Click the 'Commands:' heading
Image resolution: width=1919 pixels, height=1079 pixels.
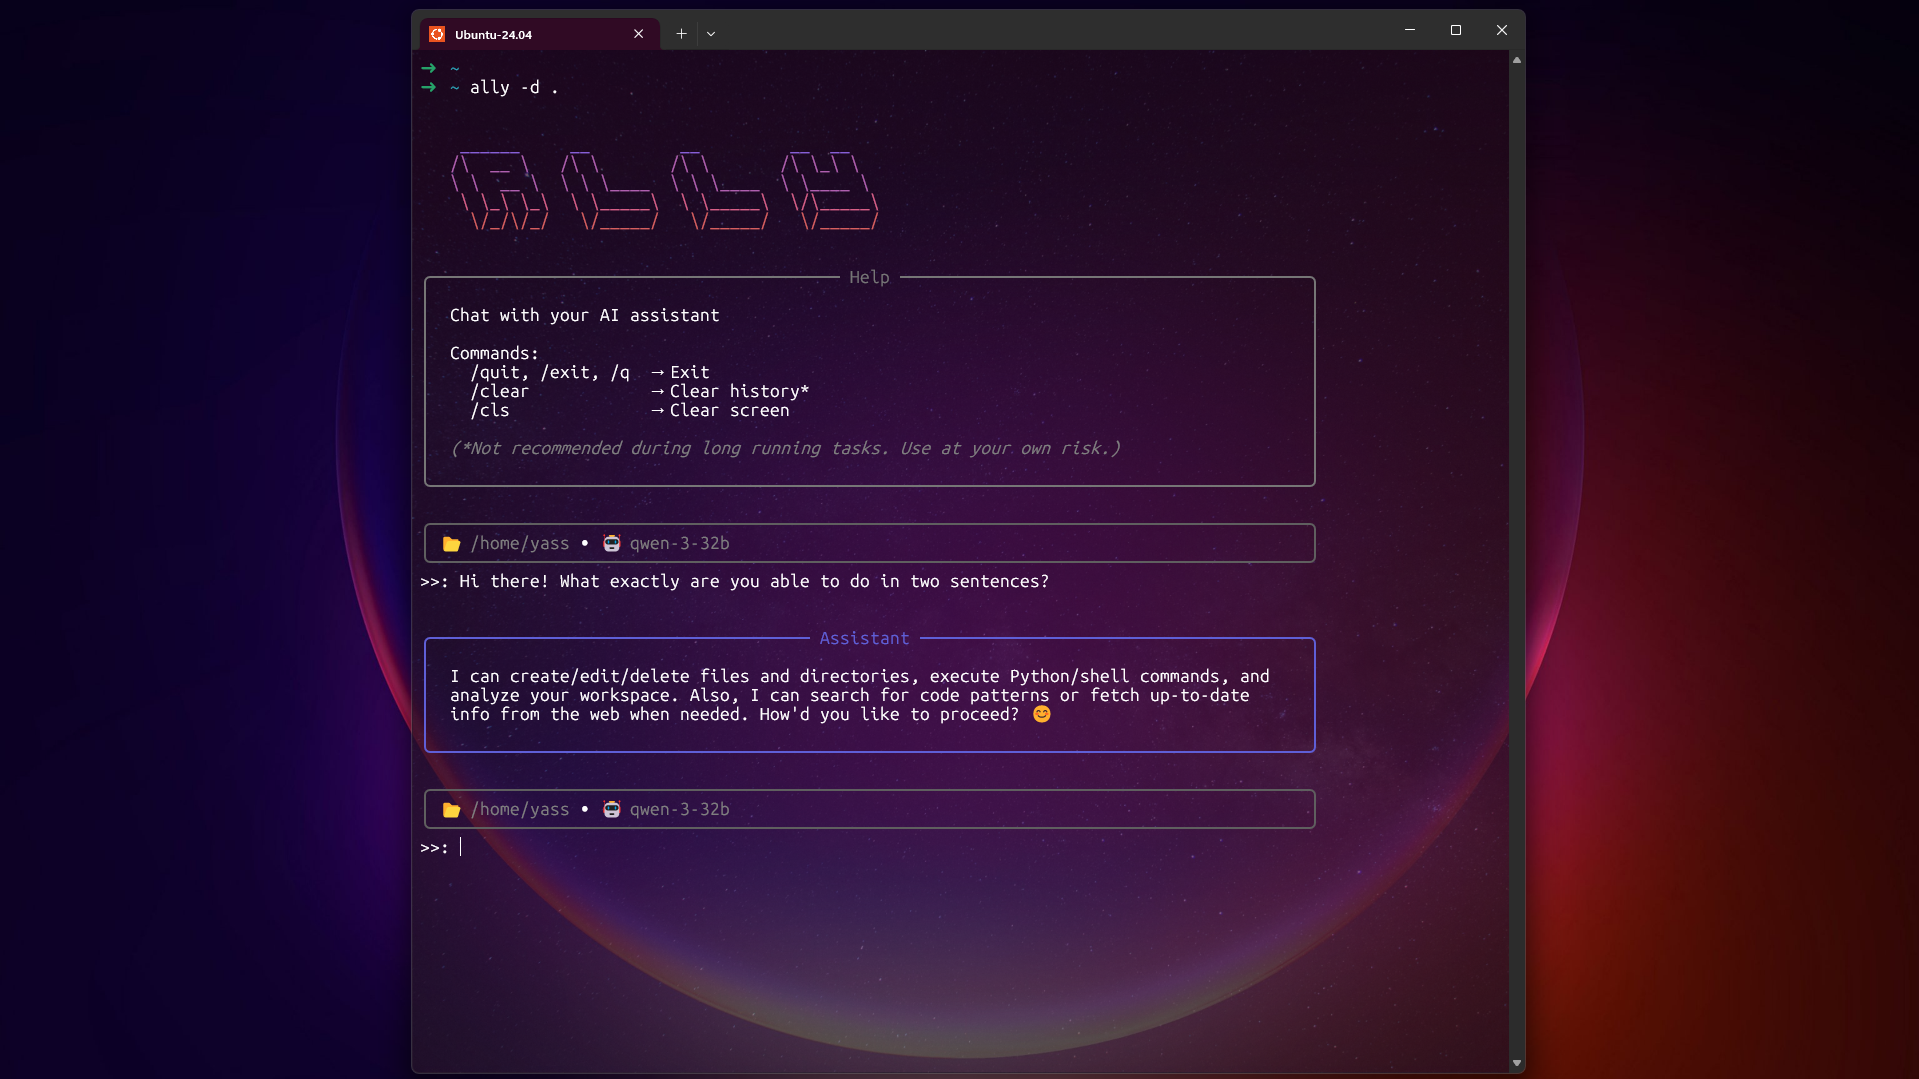[494, 353]
